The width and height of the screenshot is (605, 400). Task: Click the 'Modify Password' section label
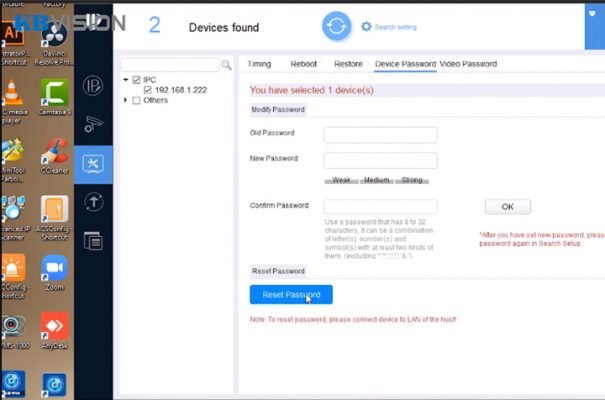point(278,110)
